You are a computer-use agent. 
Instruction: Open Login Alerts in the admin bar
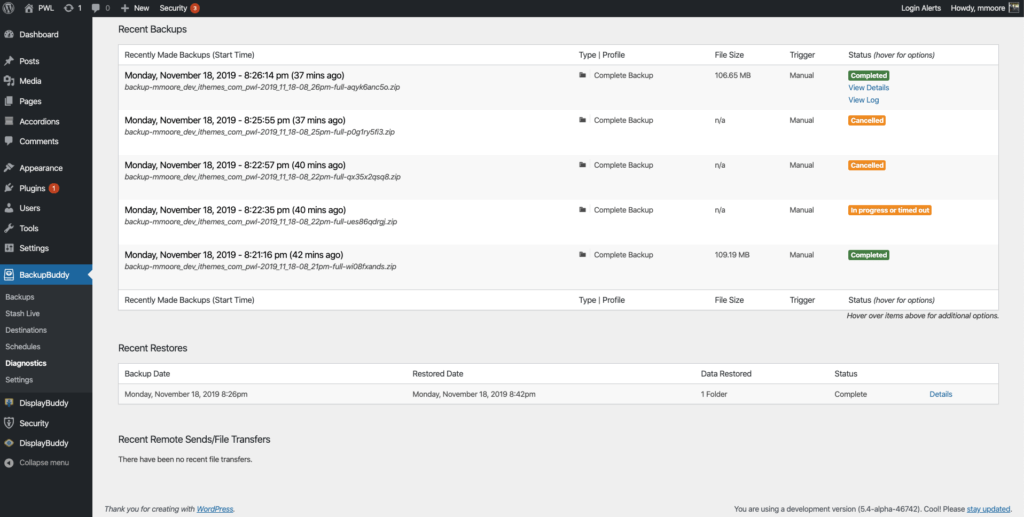click(920, 8)
